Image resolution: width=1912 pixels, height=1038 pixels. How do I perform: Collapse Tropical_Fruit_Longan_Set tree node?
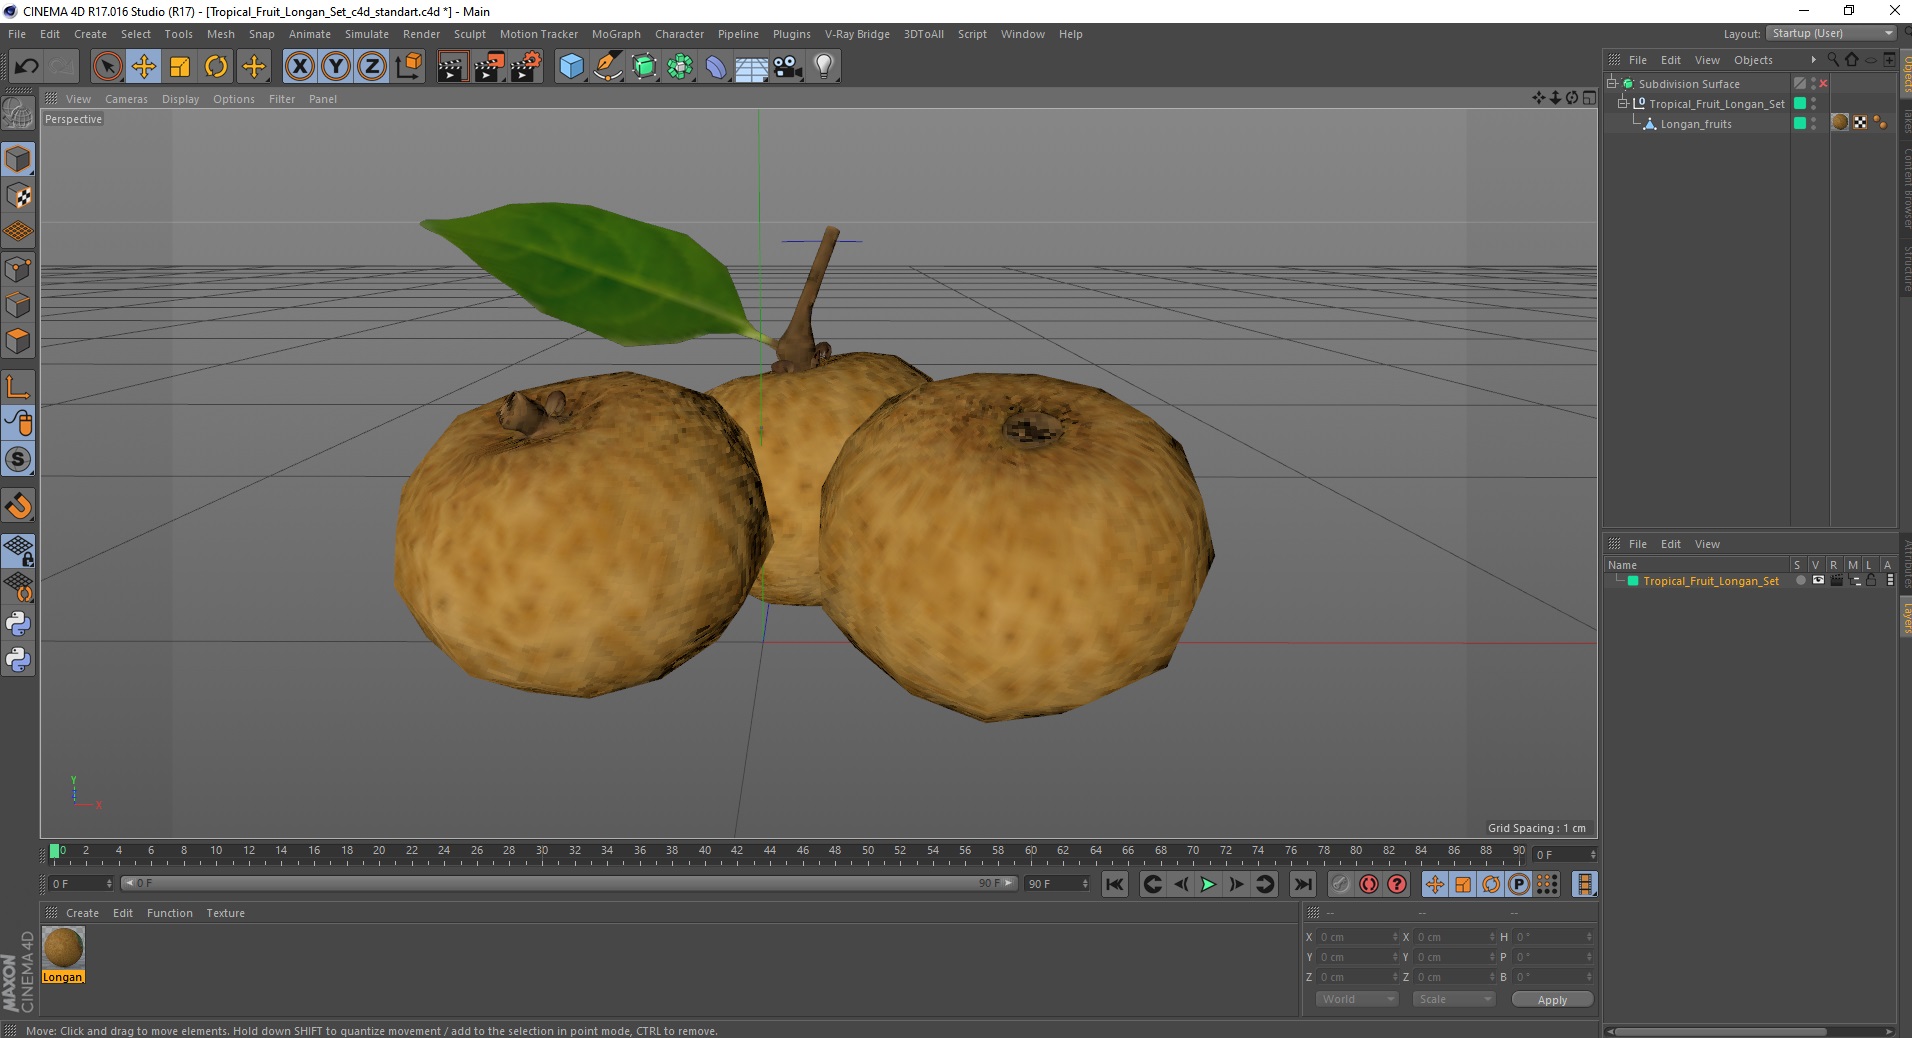click(1623, 103)
